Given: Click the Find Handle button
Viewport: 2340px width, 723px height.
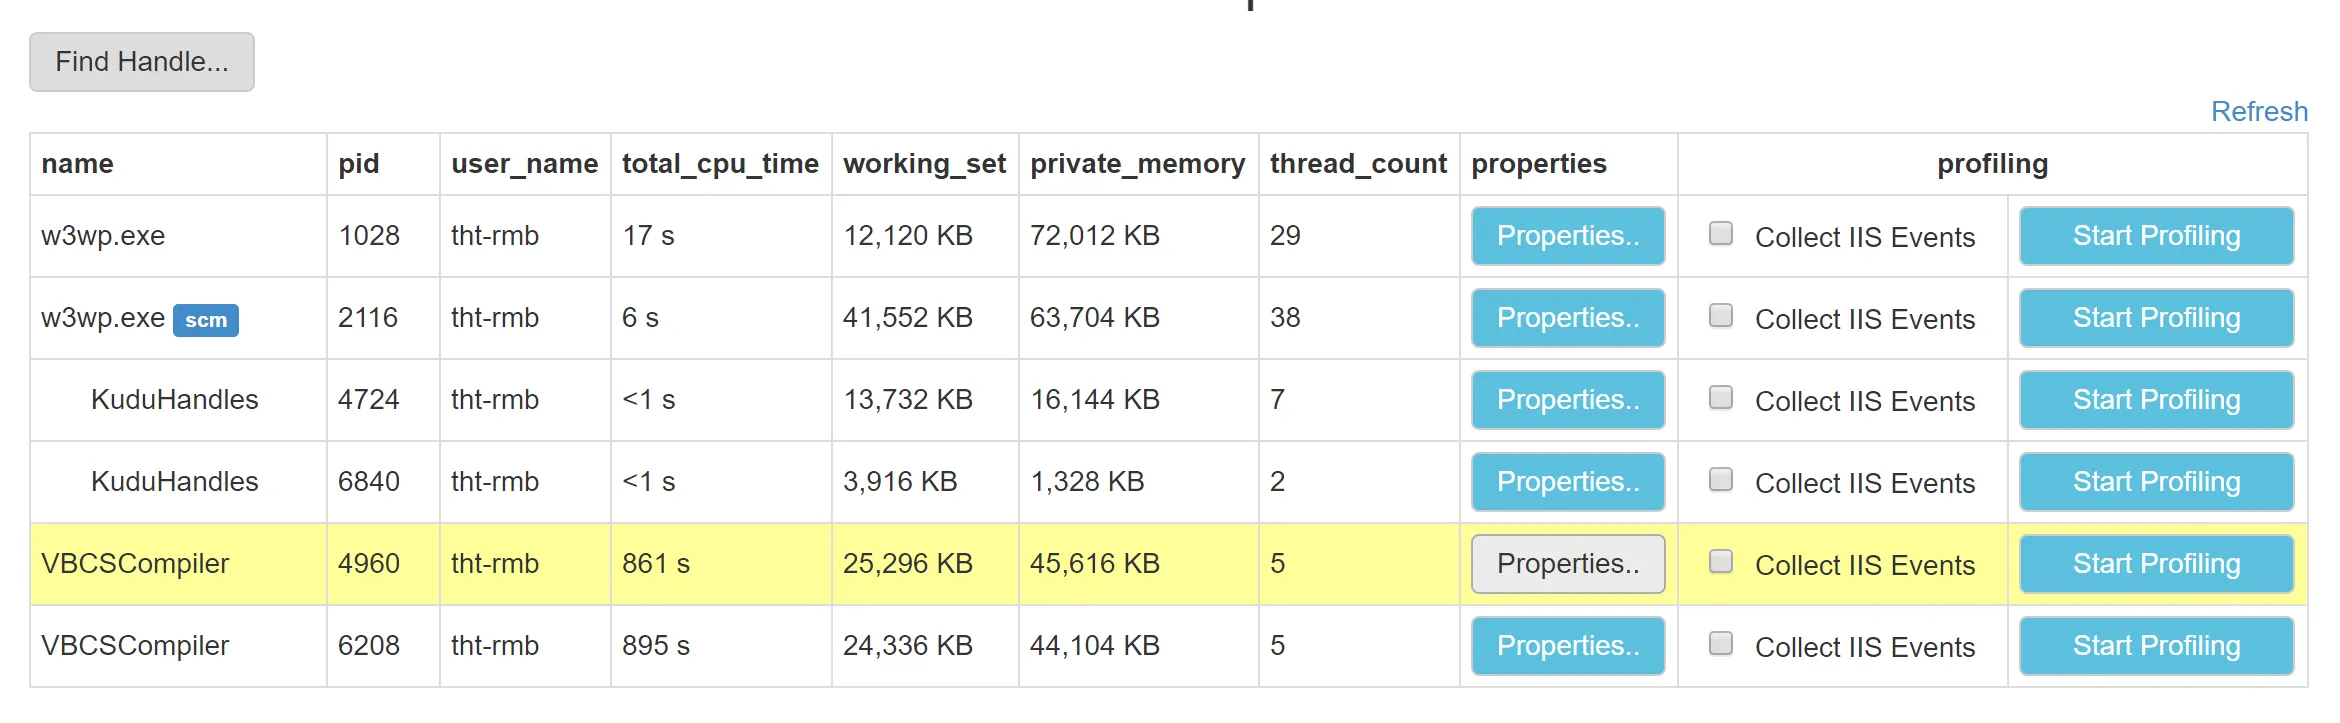Looking at the screenshot, I should click(x=142, y=62).
